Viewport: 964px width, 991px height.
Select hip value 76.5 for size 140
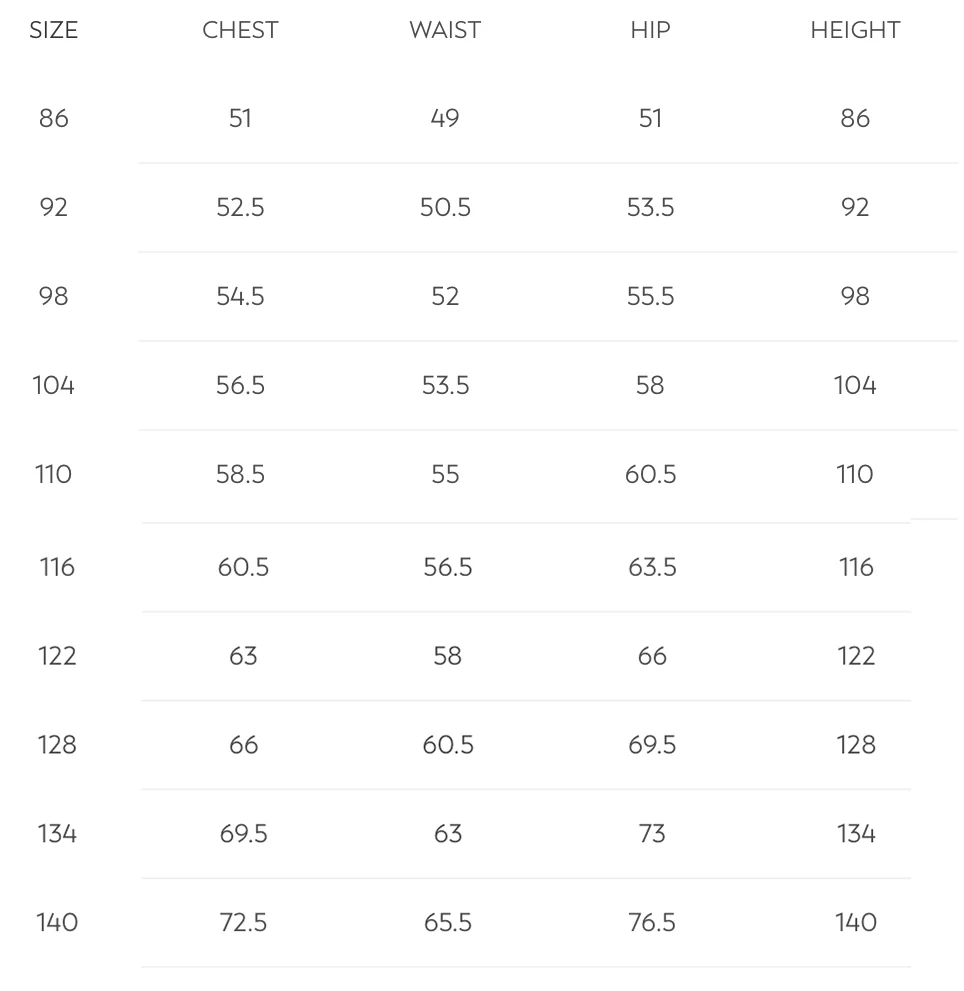652,922
